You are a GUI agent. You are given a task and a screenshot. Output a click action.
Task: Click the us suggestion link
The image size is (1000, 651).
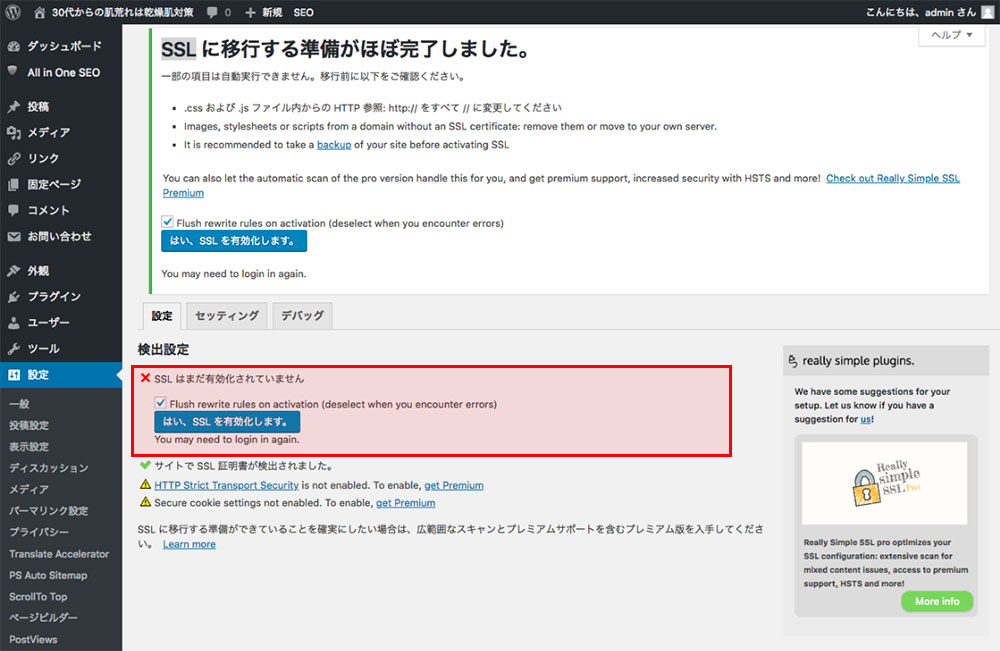point(865,419)
